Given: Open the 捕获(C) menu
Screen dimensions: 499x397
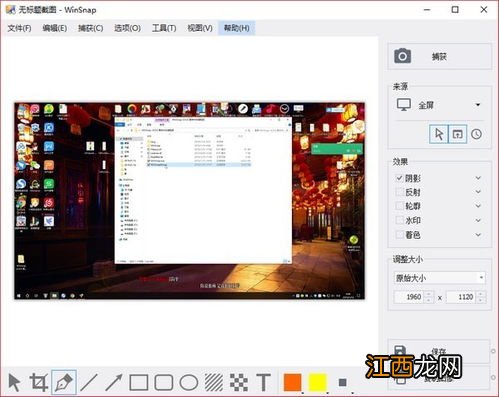Looking at the screenshot, I should pos(90,28).
